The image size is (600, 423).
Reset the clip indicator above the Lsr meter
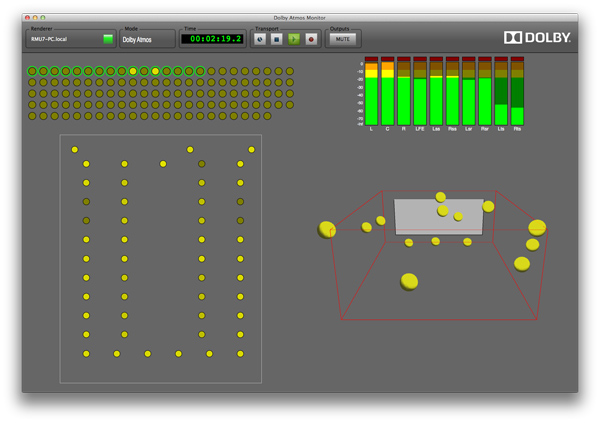tap(469, 59)
